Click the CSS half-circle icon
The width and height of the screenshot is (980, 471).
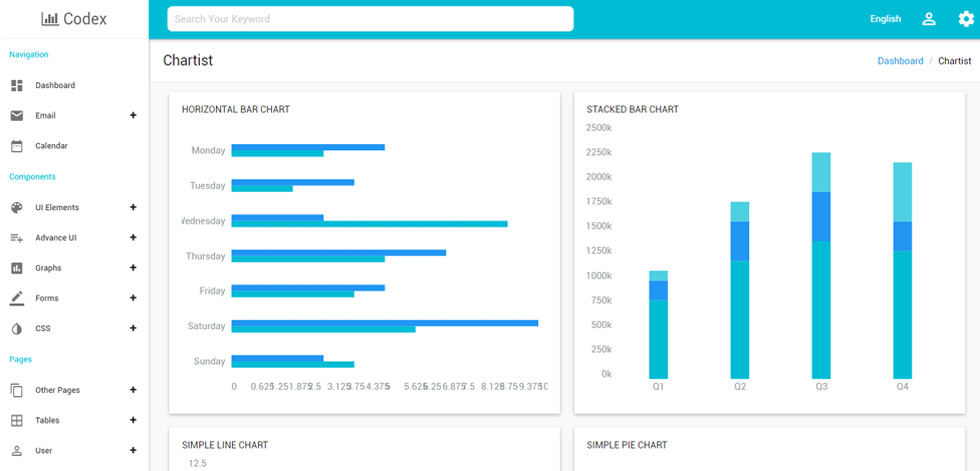(x=17, y=329)
